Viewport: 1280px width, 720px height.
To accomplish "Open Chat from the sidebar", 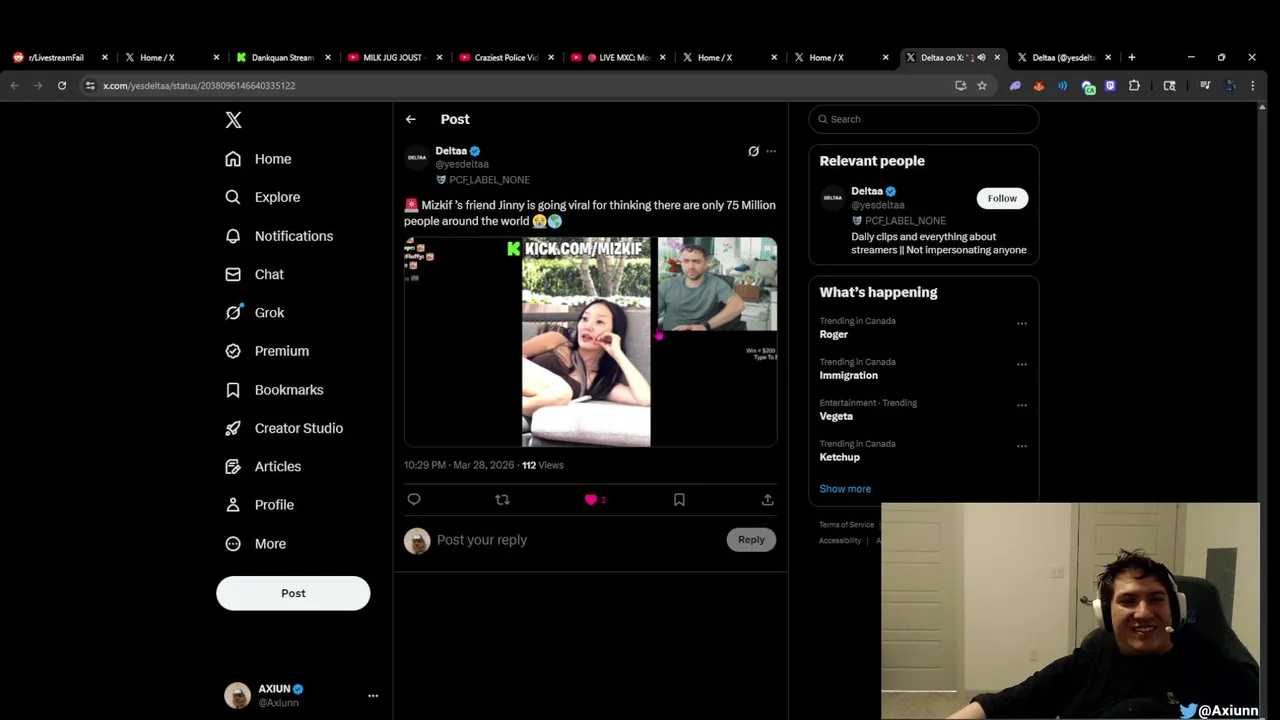I will click(x=254, y=274).
